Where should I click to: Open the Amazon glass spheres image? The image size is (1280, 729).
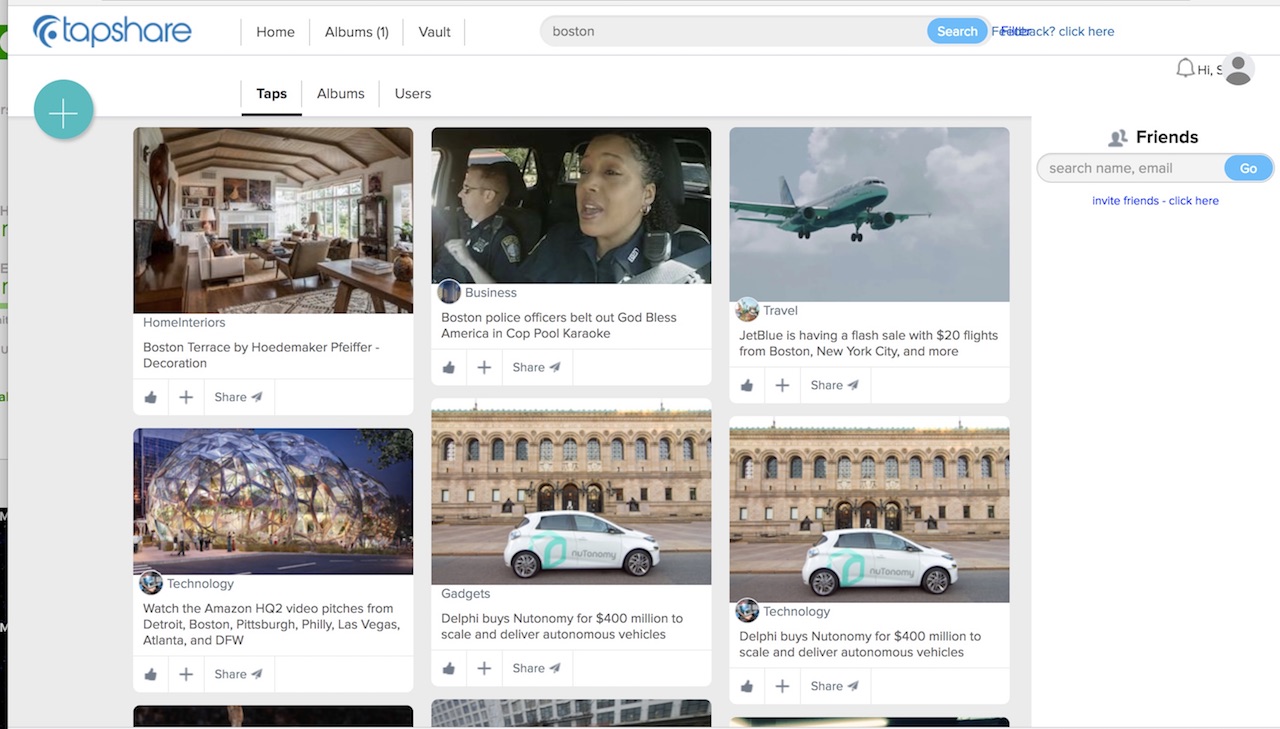tap(273, 501)
